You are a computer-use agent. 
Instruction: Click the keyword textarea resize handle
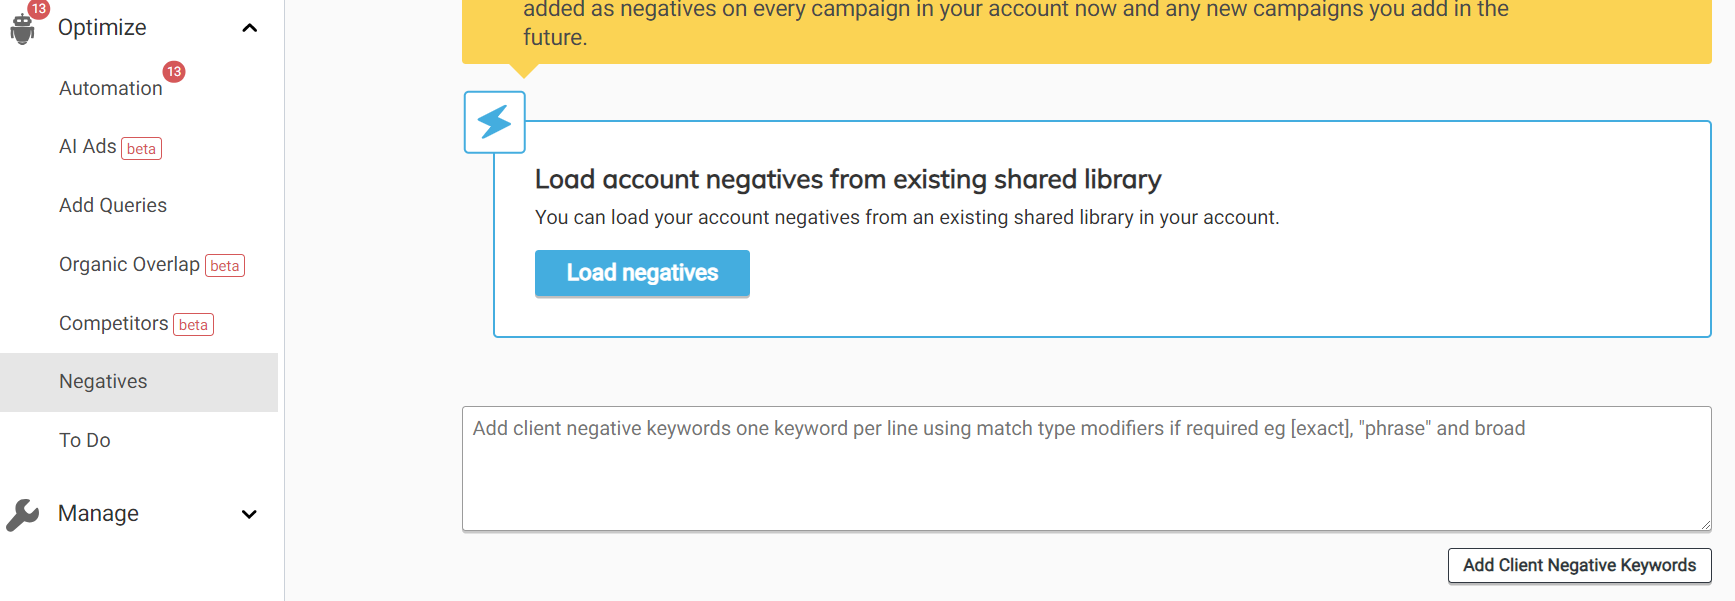pos(1704,524)
